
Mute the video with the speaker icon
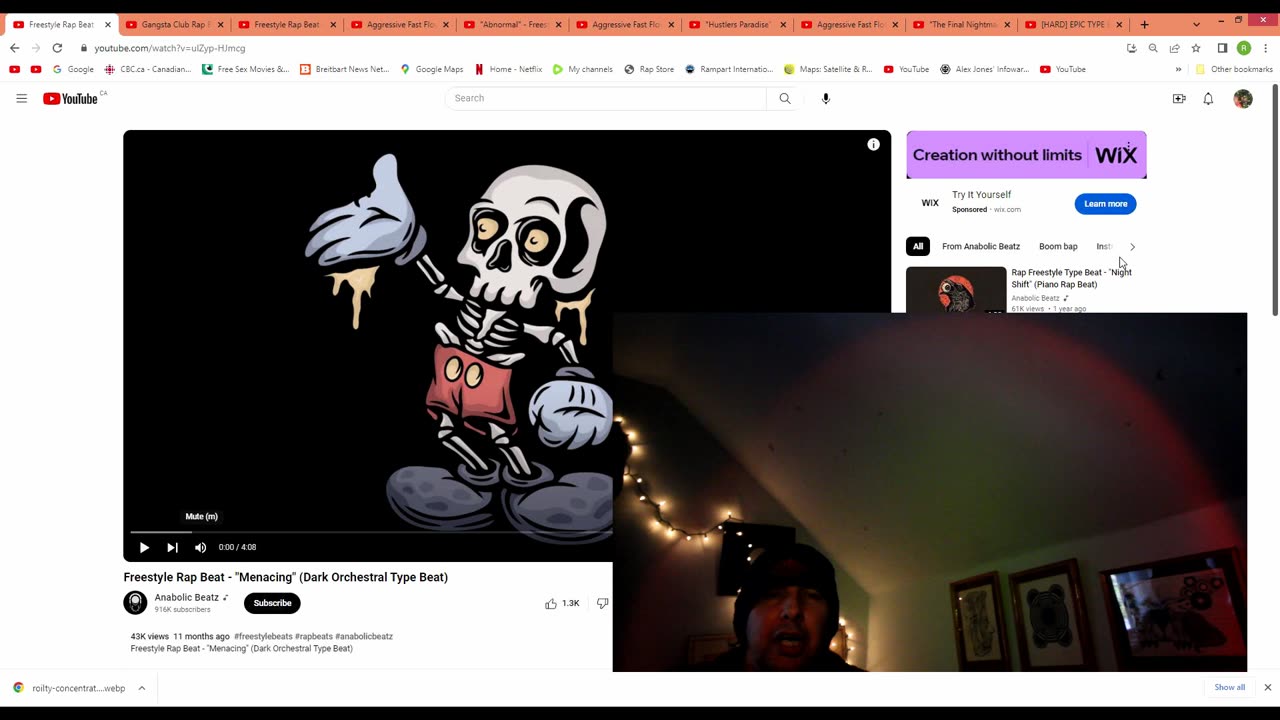tap(200, 547)
